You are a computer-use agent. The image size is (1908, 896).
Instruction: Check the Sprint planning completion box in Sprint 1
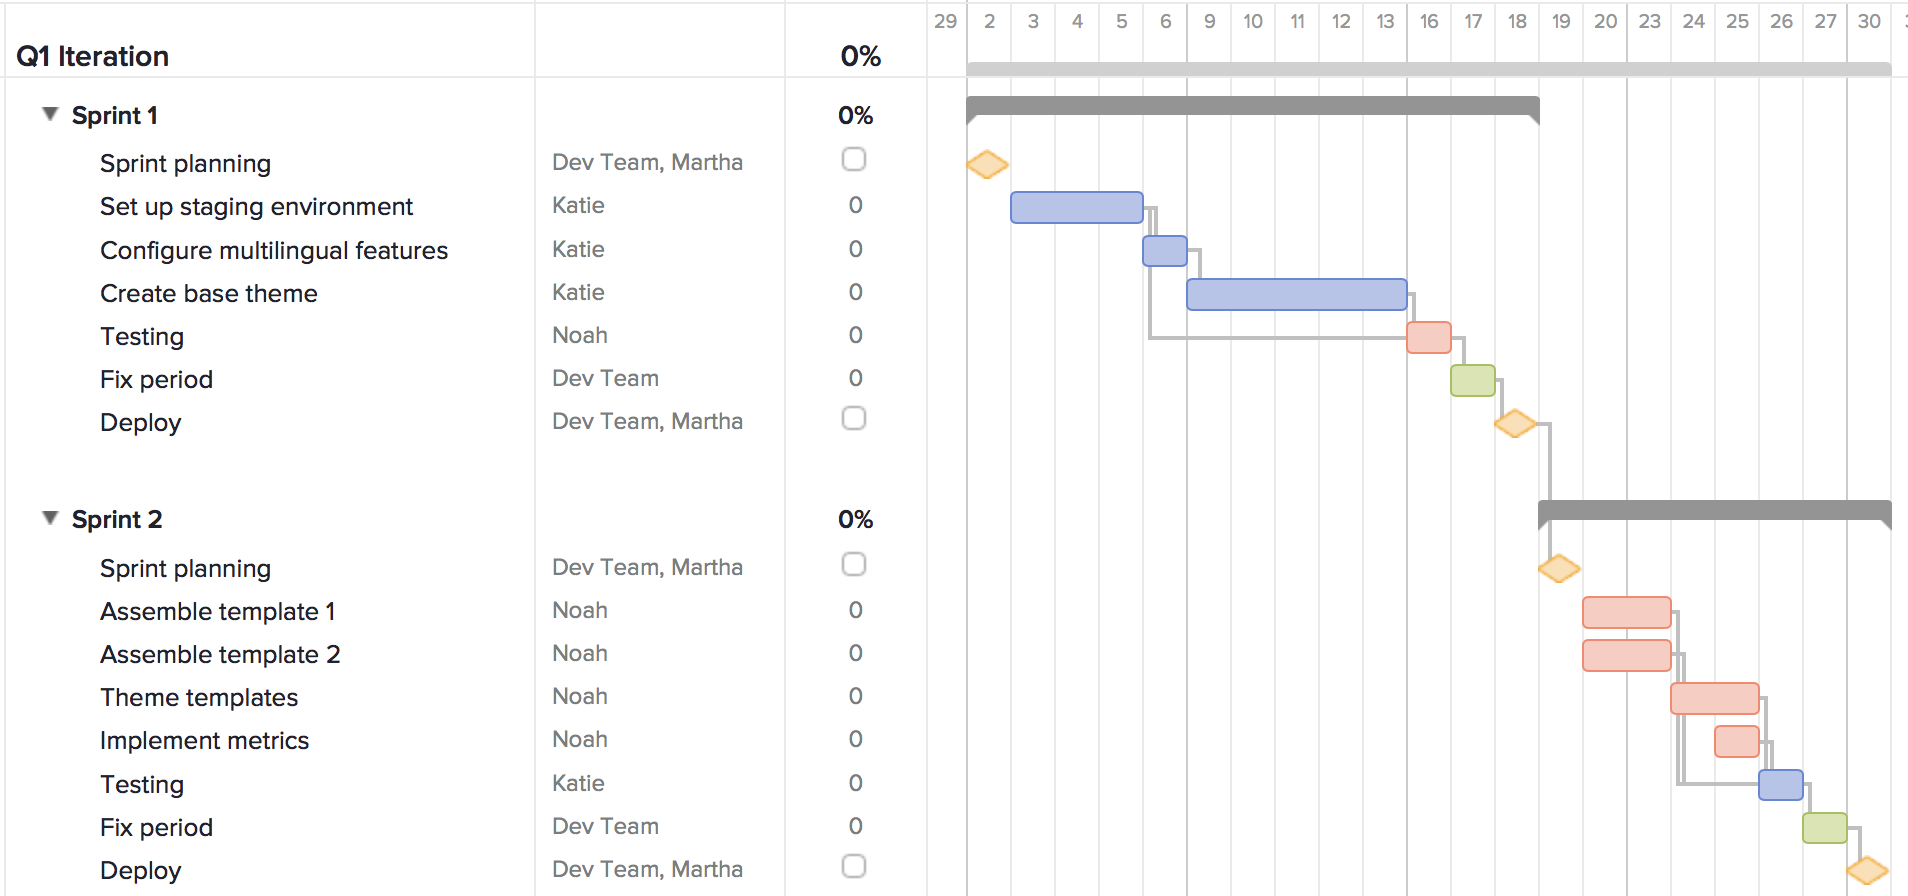pos(854,159)
